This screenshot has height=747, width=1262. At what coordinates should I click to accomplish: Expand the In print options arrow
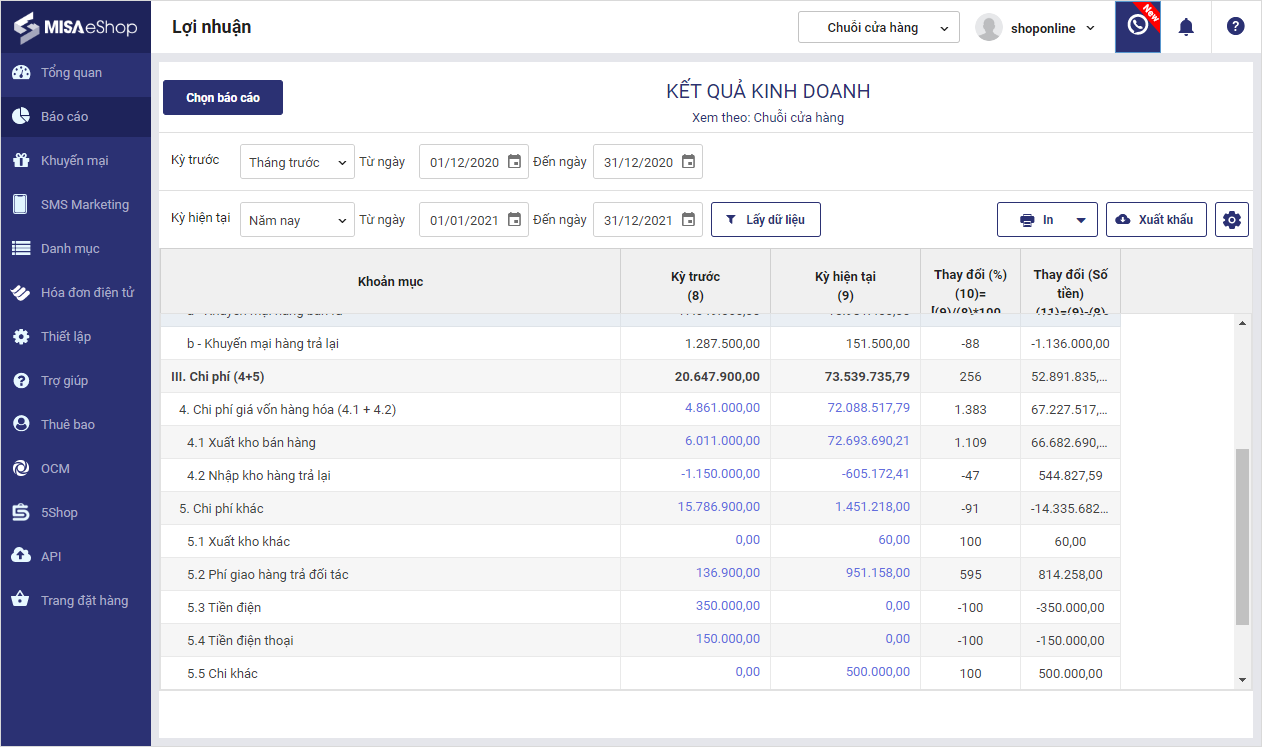point(1080,220)
